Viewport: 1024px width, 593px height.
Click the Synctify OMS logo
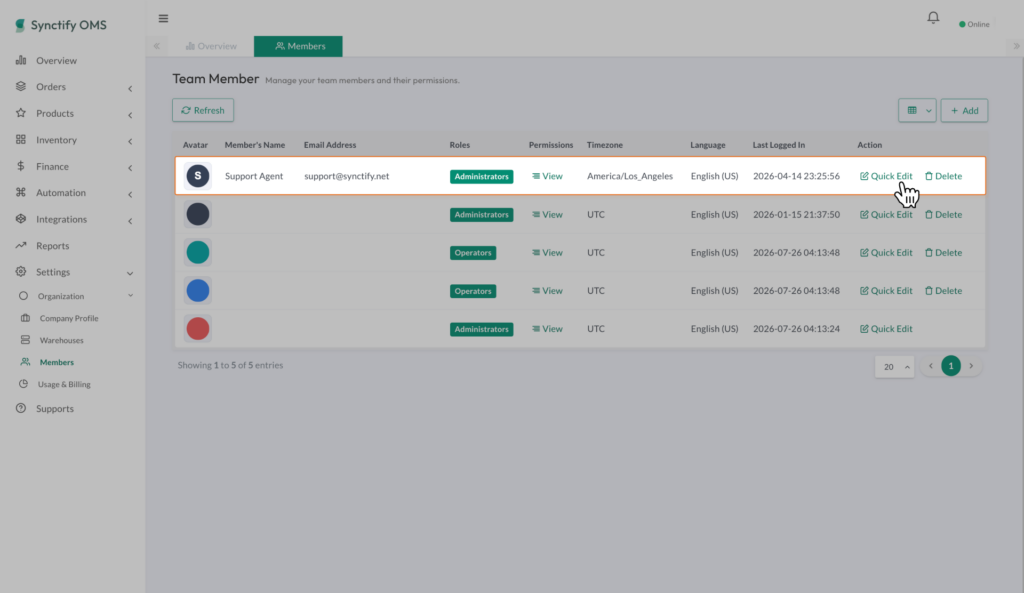click(x=60, y=25)
